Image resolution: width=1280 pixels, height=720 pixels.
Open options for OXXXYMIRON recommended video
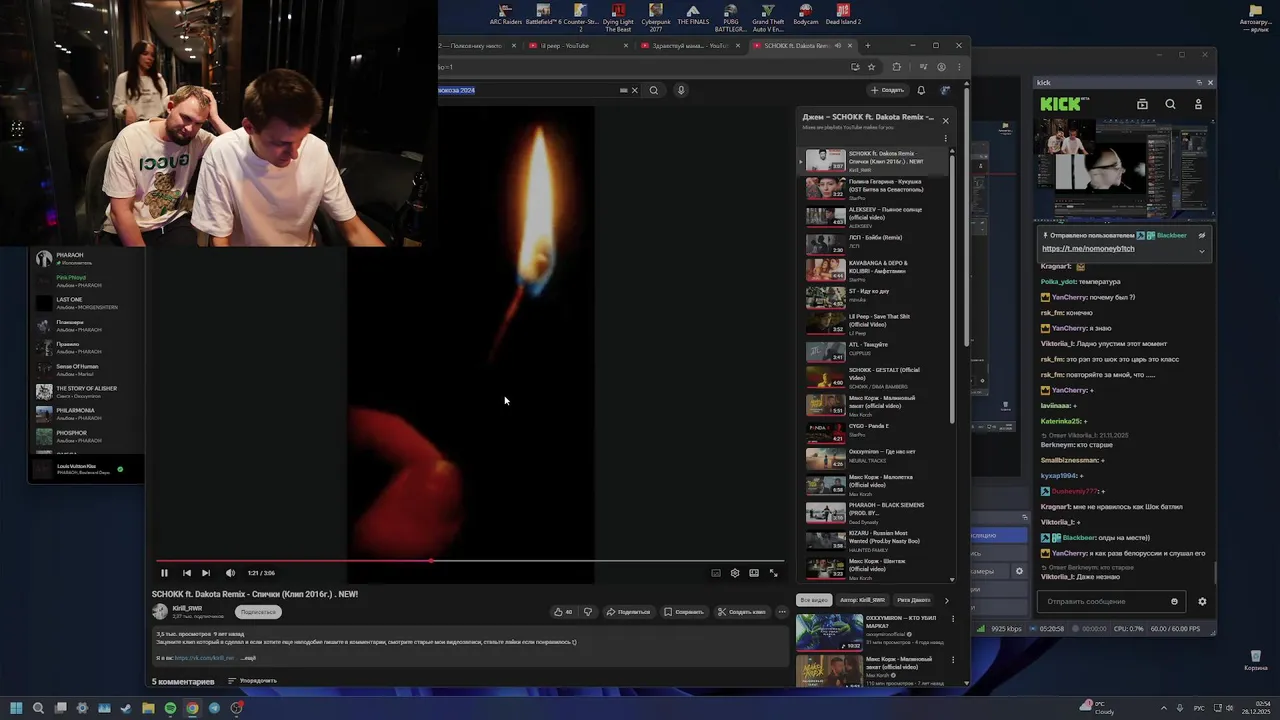click(953, 619)
